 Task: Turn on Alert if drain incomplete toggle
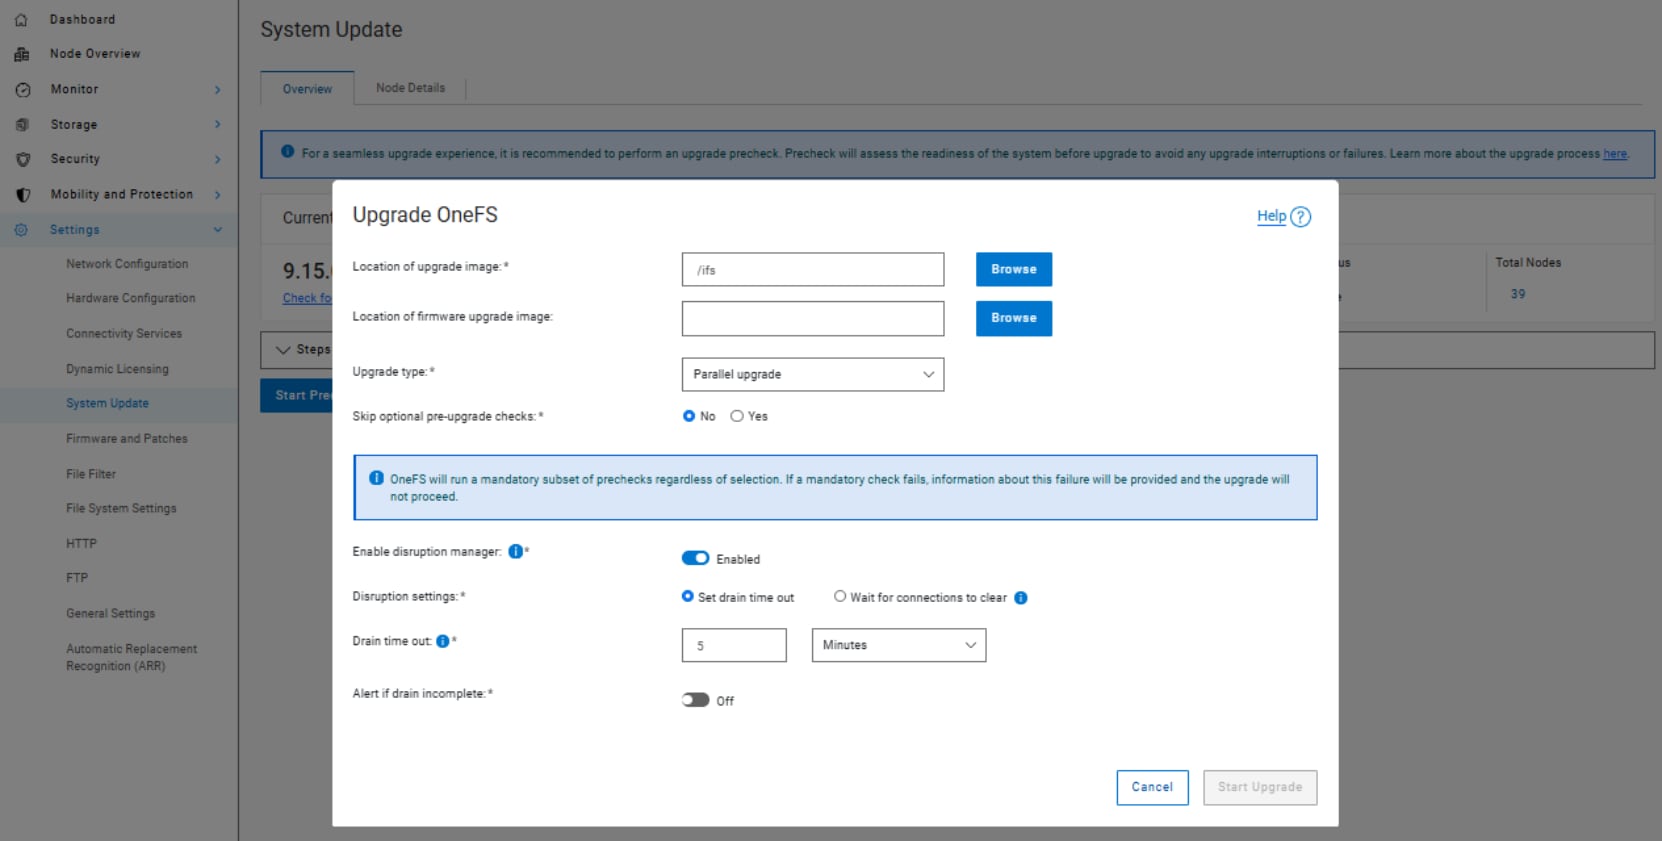click(x=695, y=700)
